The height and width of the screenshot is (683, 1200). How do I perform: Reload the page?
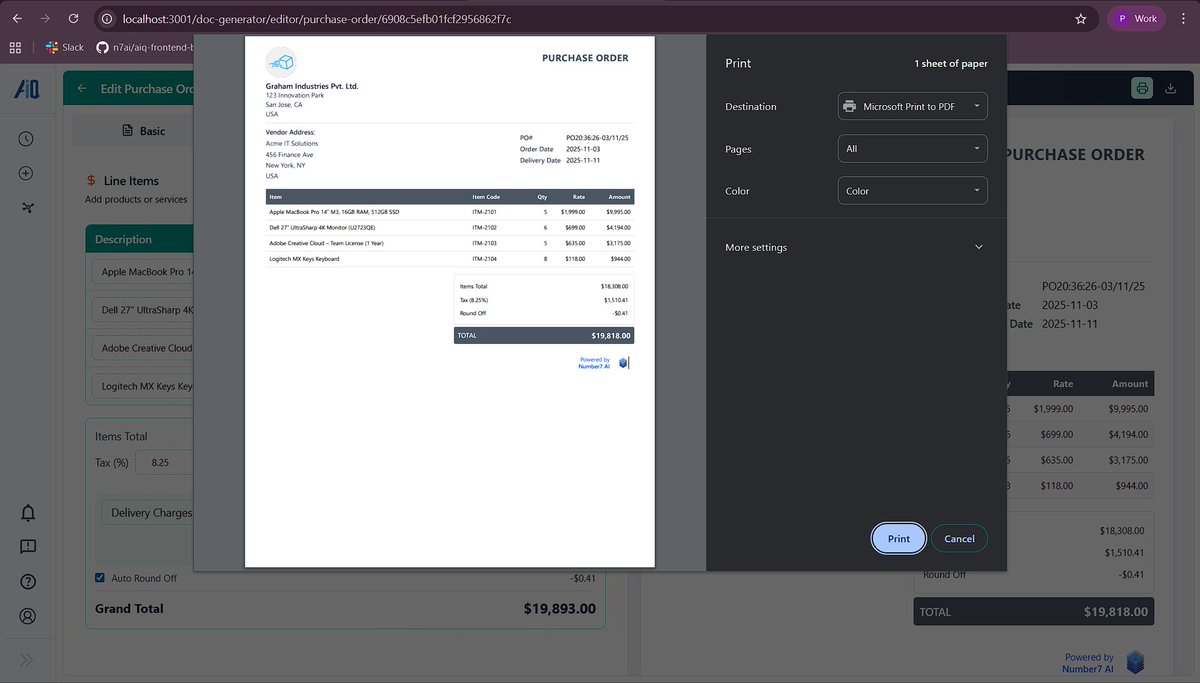click(x=74, y=18)
